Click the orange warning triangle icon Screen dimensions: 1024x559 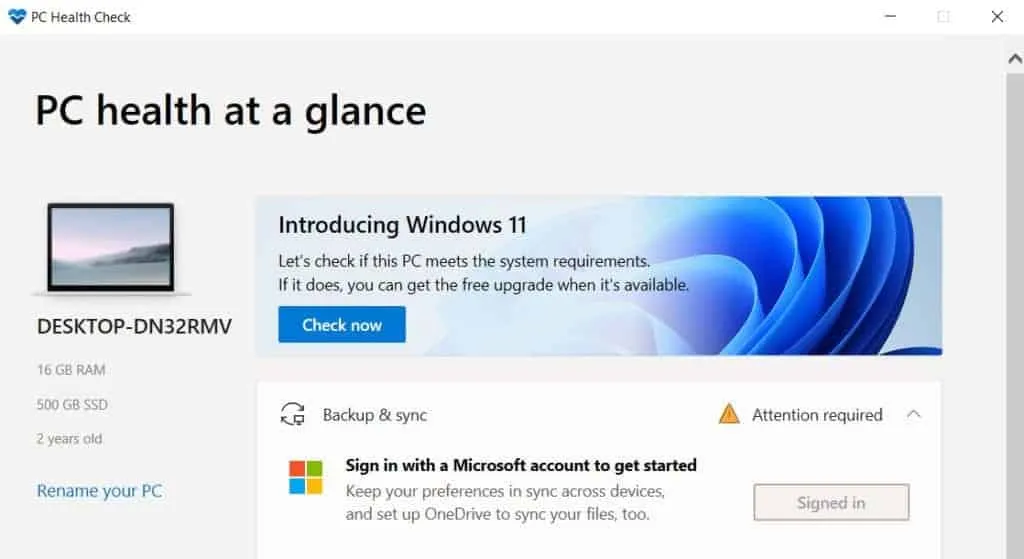[x=729, y=414]
